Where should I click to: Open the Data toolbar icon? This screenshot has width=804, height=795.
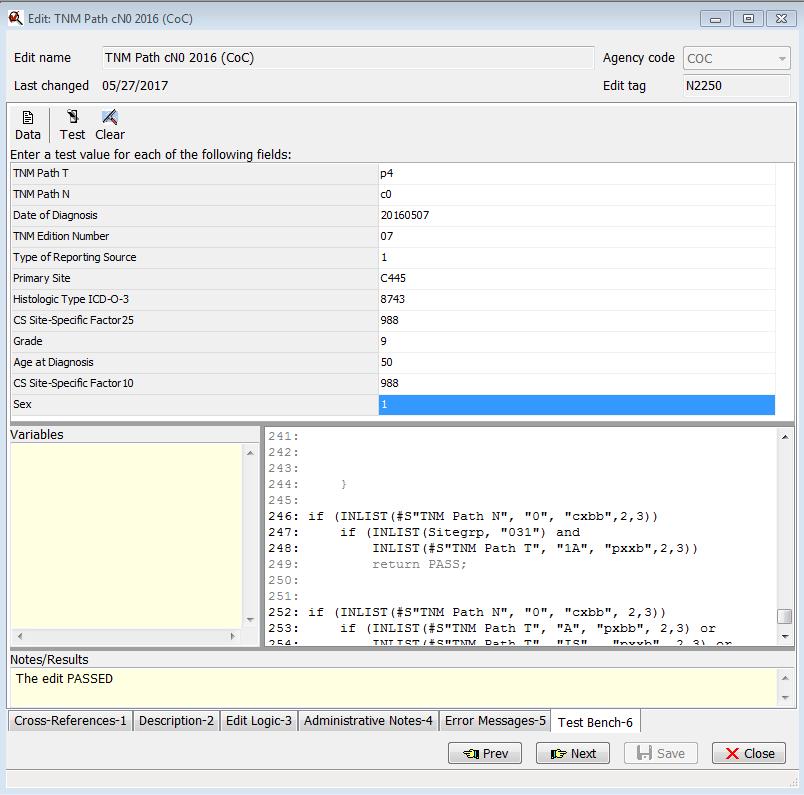28,125
